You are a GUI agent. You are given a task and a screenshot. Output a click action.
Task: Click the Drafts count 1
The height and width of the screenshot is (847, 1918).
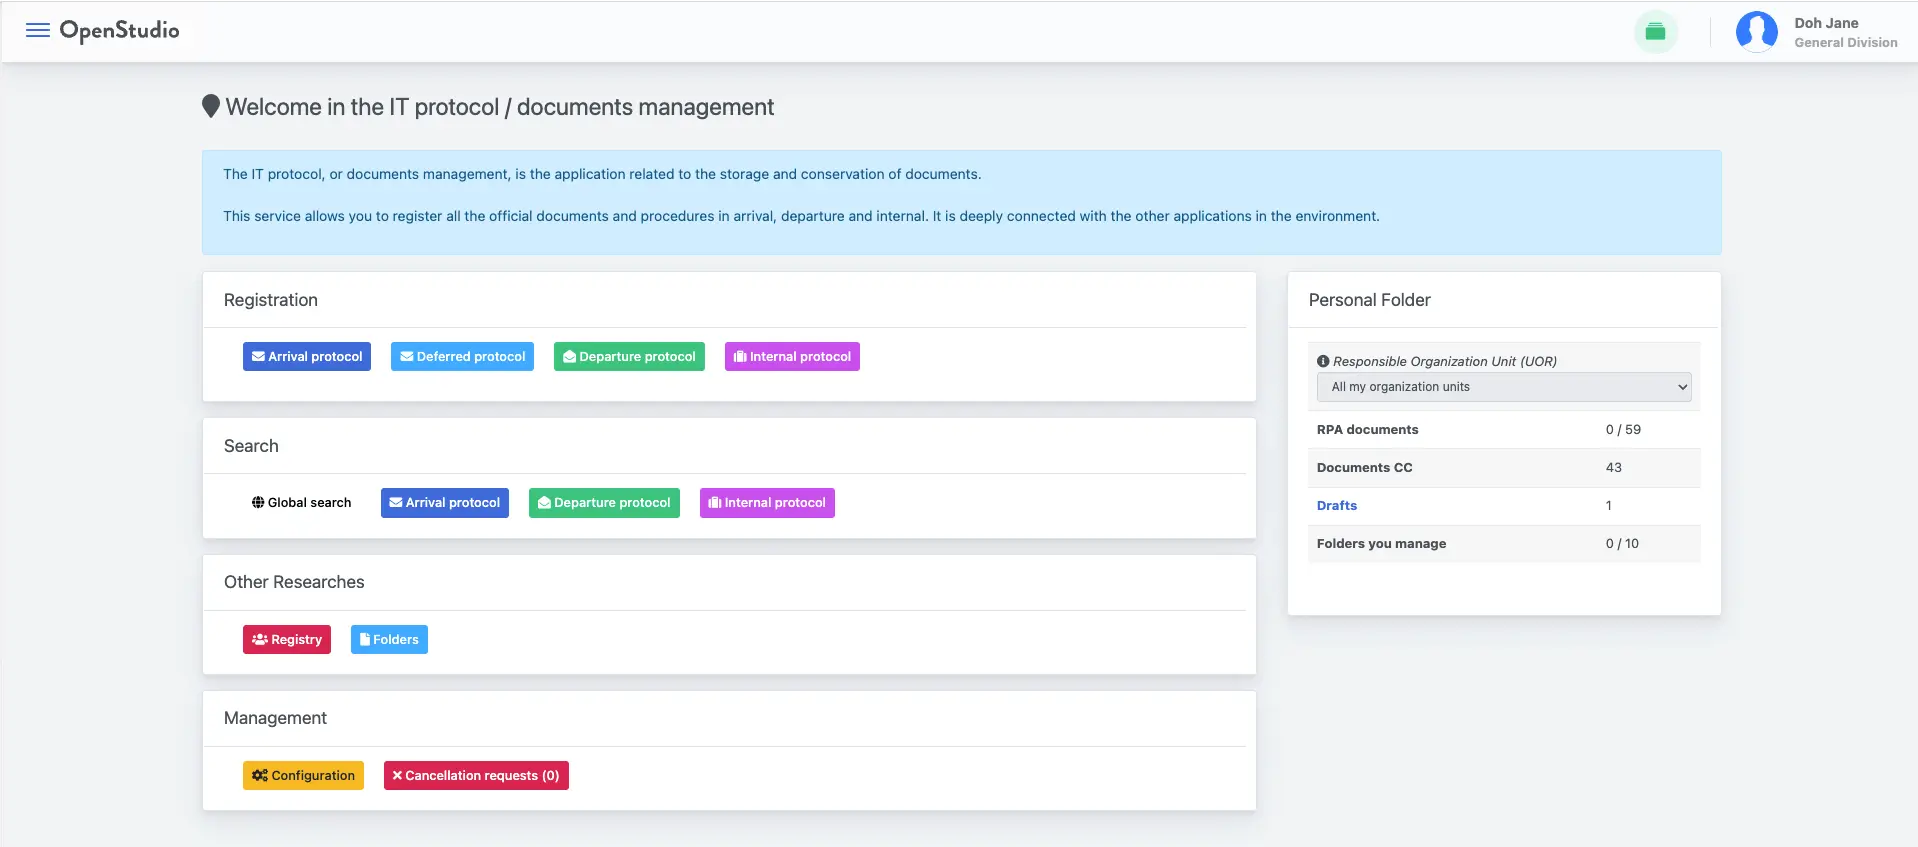(x=1609, y=506)
